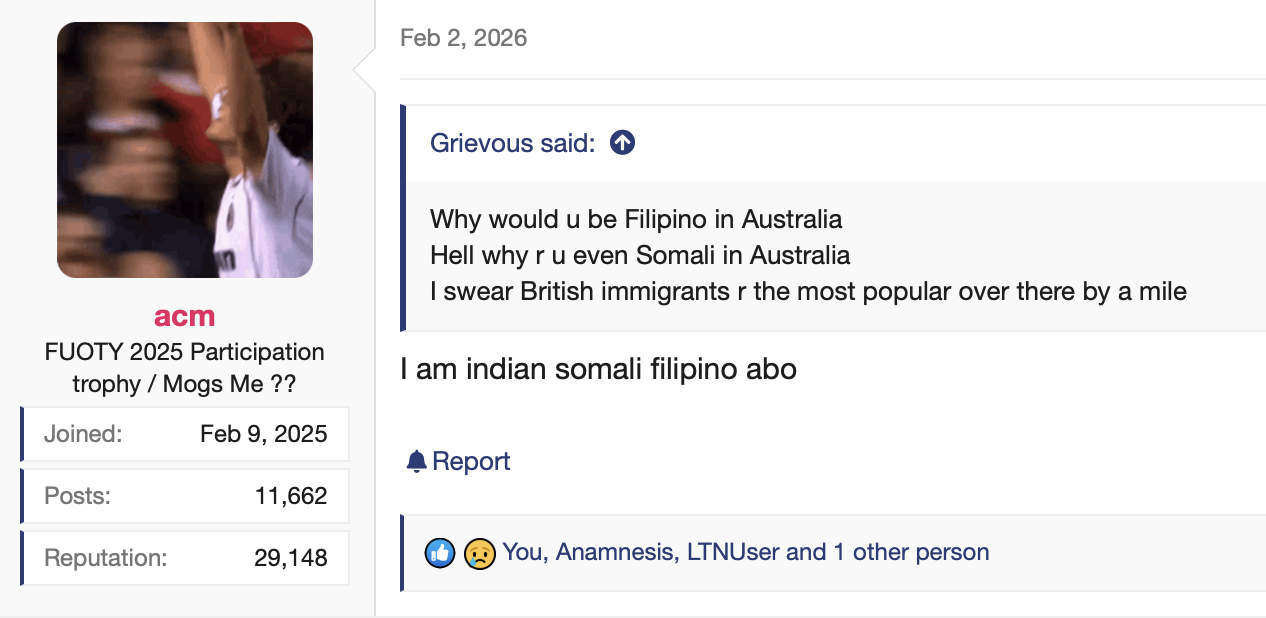The height and width of the screenshot is (618, 1266).
Task: Expand the quote starting "Why would u be Filipino"
Action: click(x=636, y=219)
